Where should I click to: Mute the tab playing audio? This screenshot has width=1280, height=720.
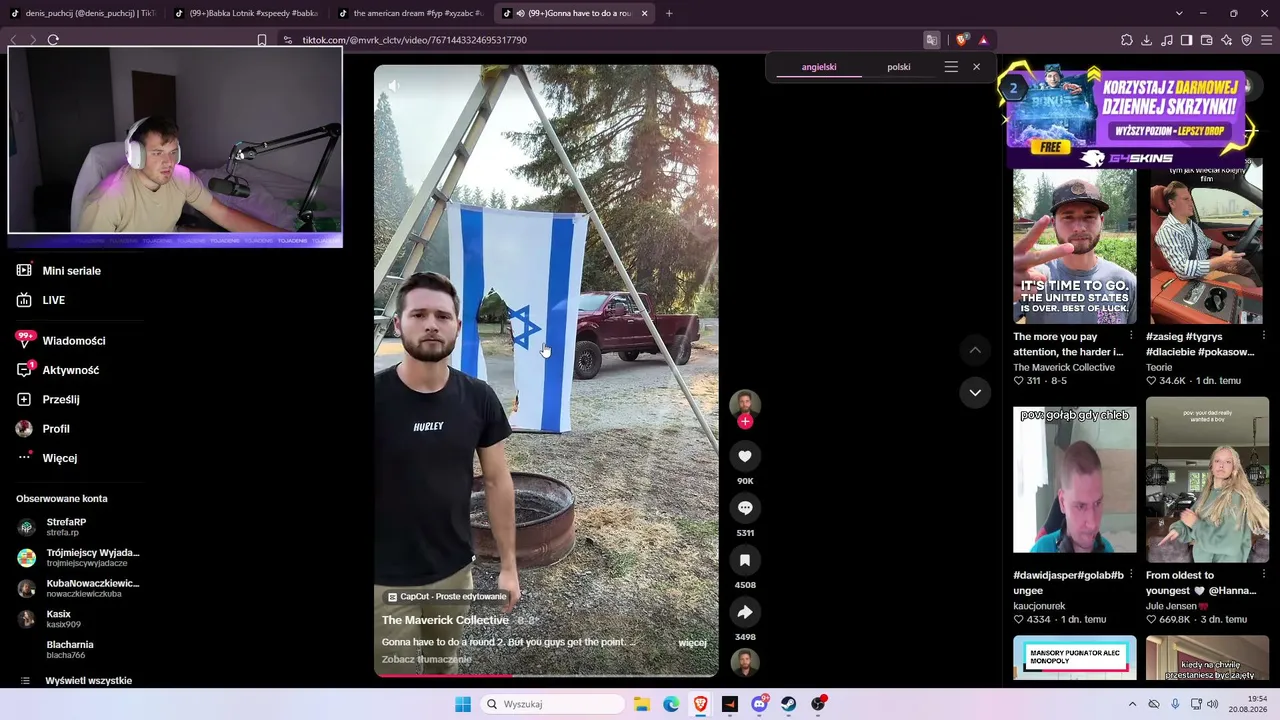(x=520, y=13)
